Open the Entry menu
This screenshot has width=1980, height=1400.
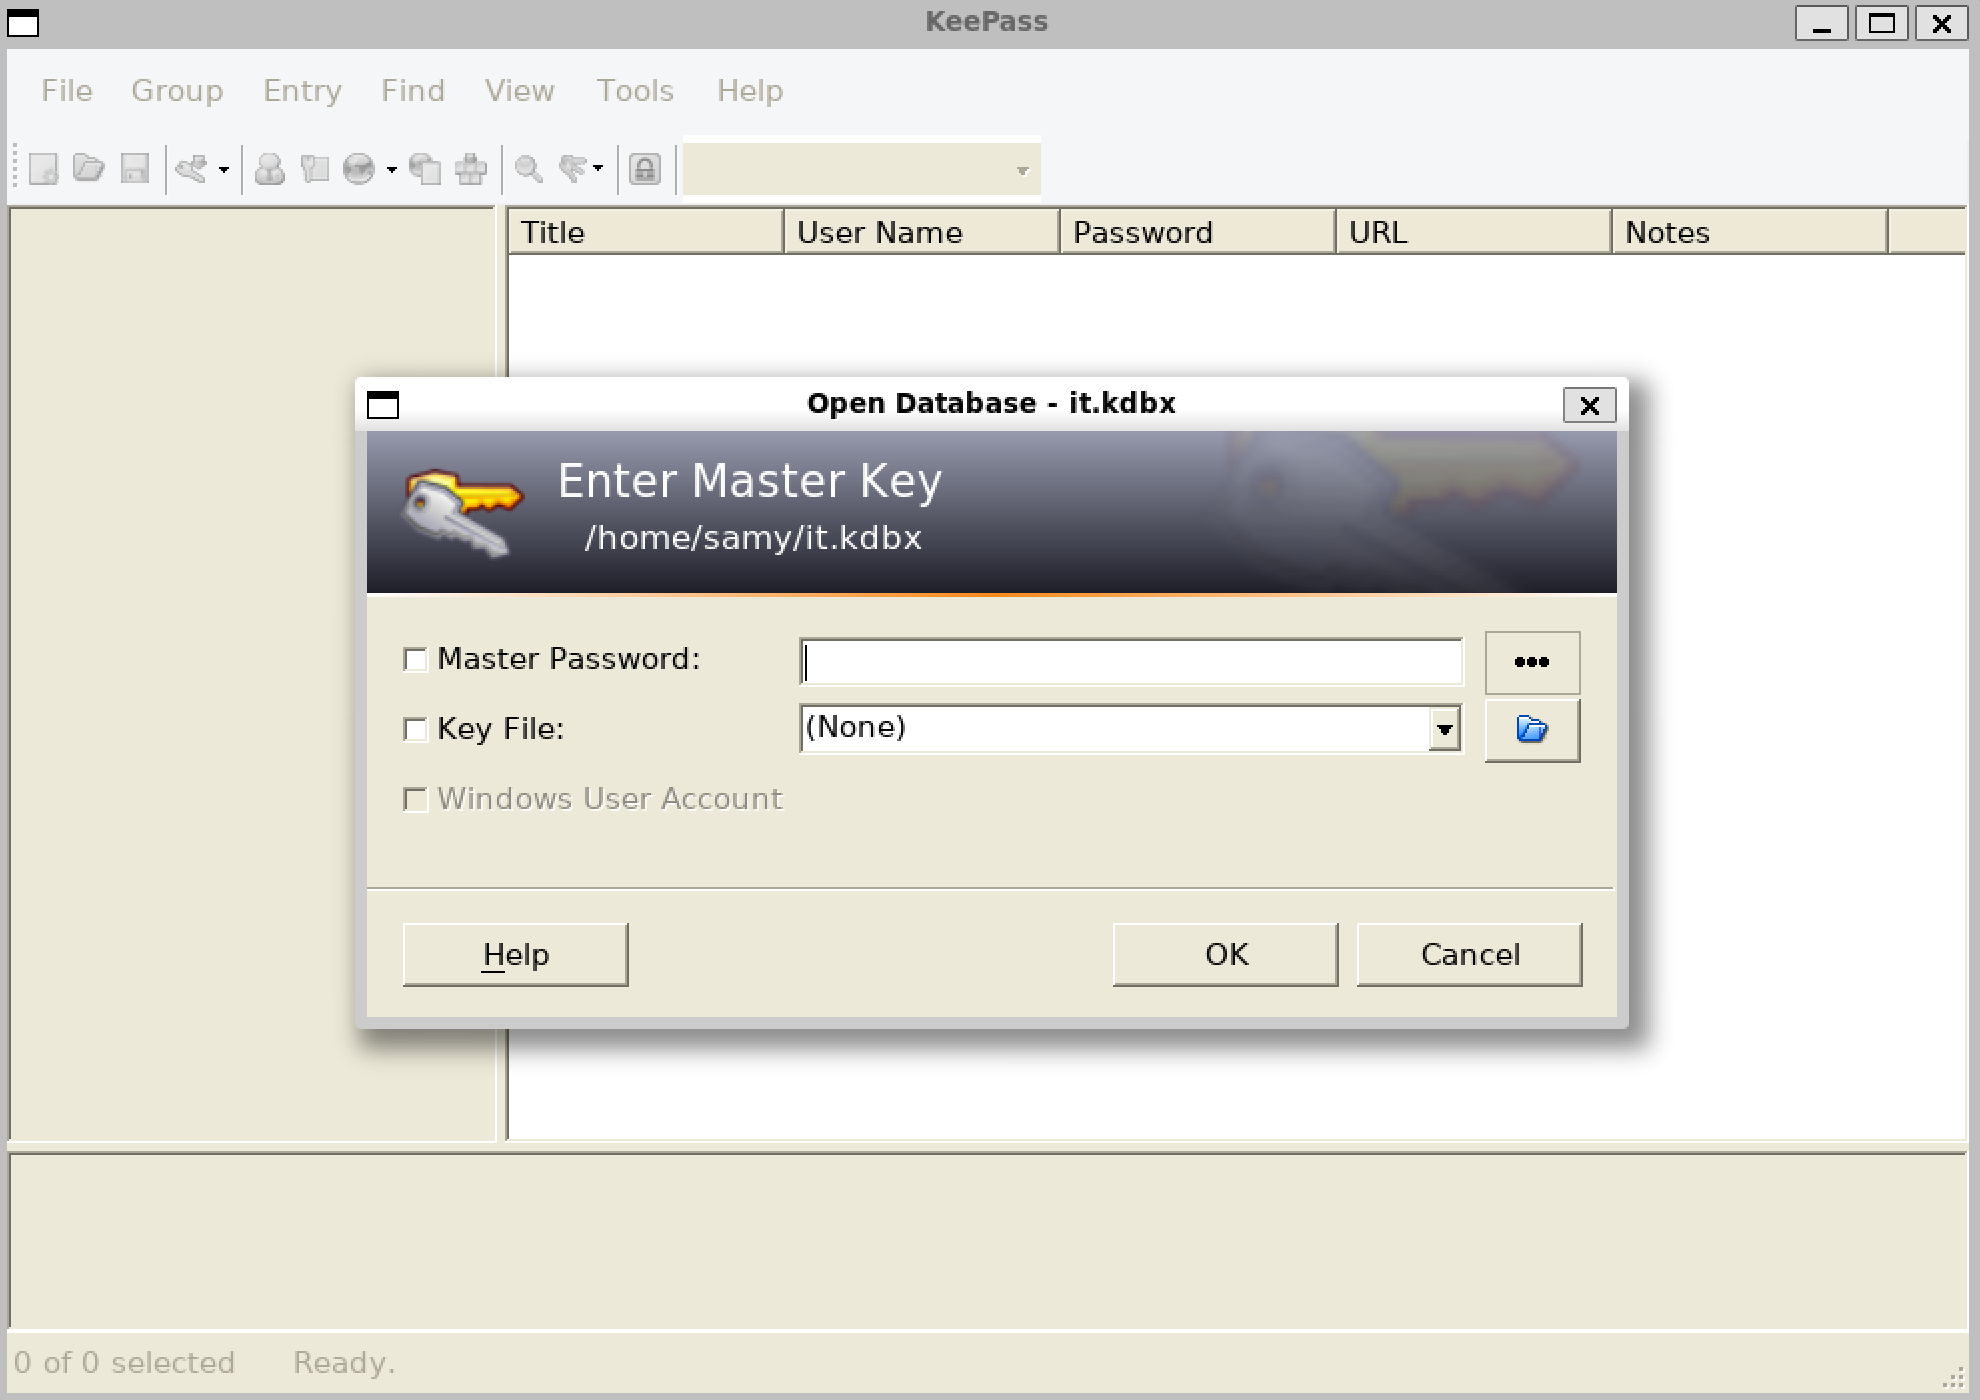click(x=302, y=91)
